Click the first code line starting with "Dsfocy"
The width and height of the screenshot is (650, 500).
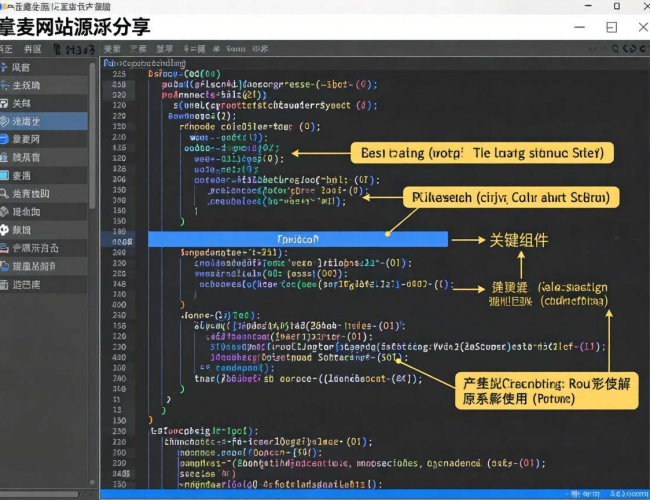click(184, 73)
